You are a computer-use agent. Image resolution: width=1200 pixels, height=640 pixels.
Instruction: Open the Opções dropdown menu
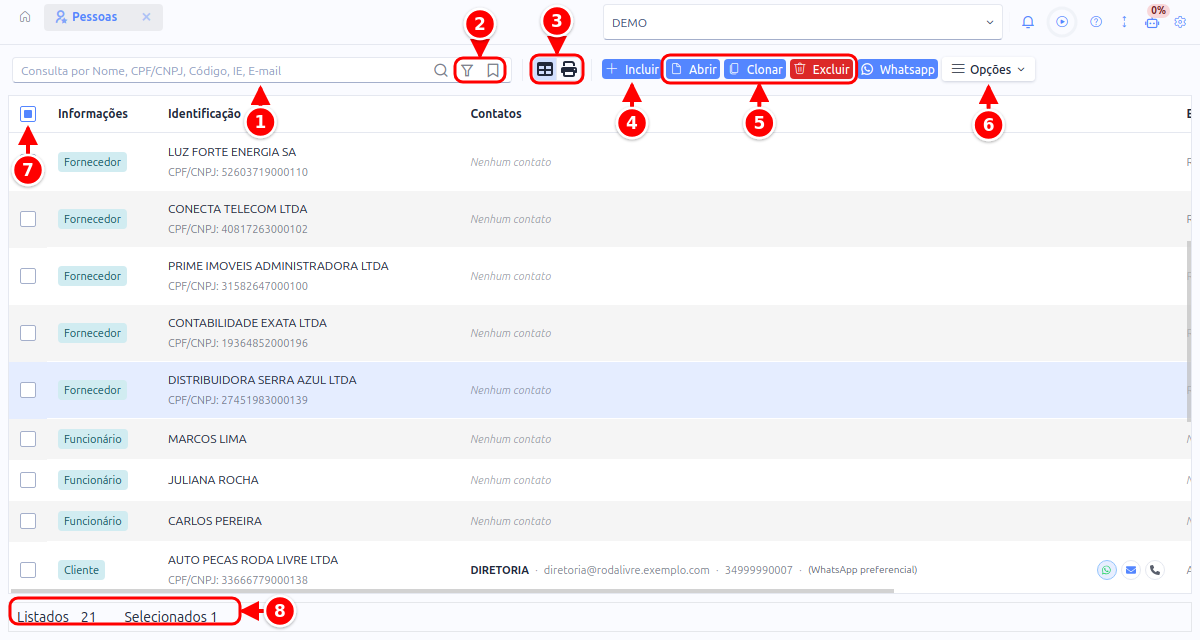(x=988, y=70)
